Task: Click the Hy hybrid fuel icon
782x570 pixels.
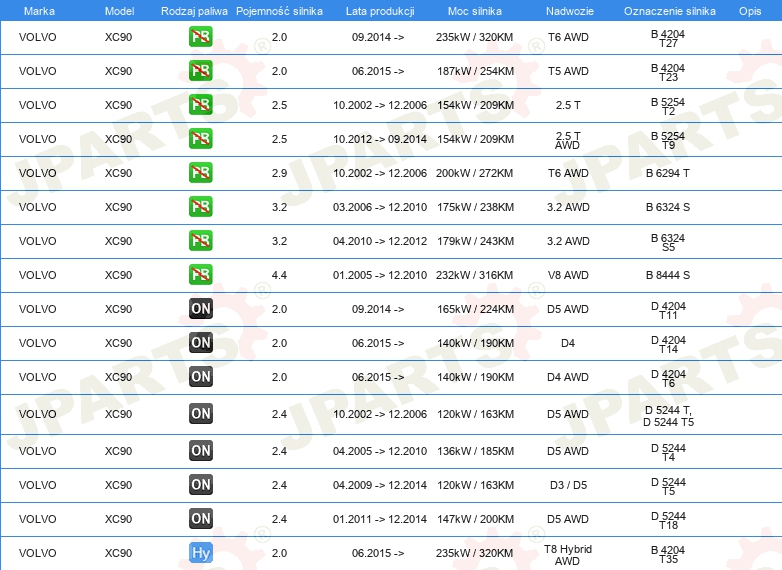Action: pos(200,553)
